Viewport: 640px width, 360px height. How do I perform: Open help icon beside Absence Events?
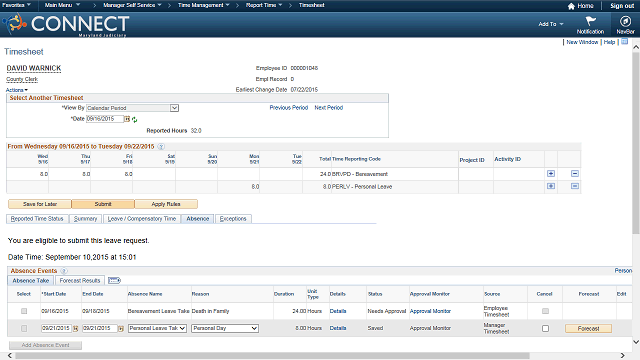64,271
